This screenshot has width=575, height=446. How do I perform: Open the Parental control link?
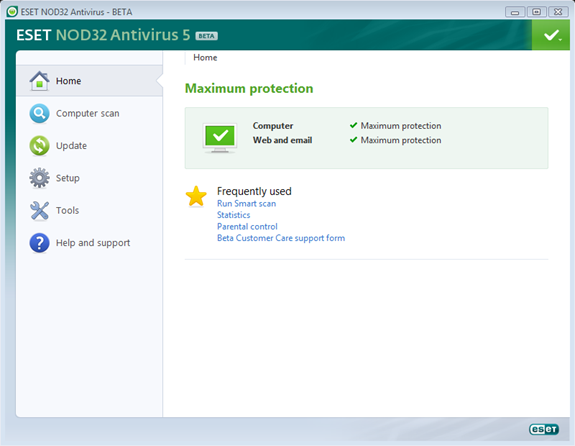[x=247, y=227]
